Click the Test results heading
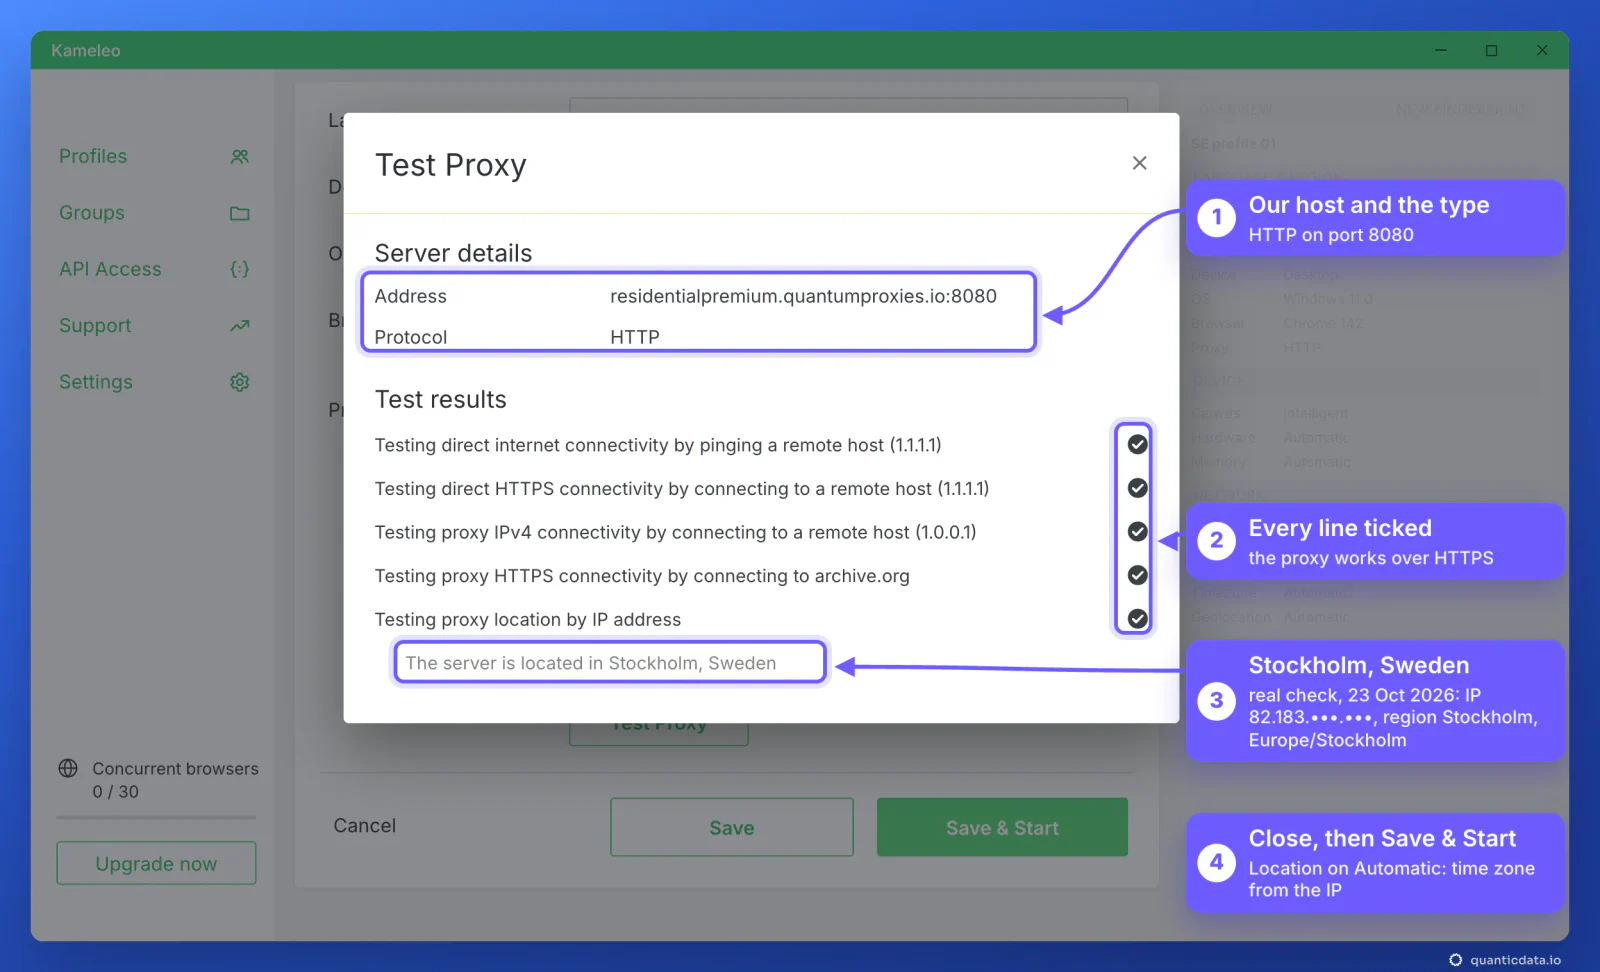Image resolution: width=1600 pixels, height=972 pixels. pyautogui.click(x=441, y=399)
